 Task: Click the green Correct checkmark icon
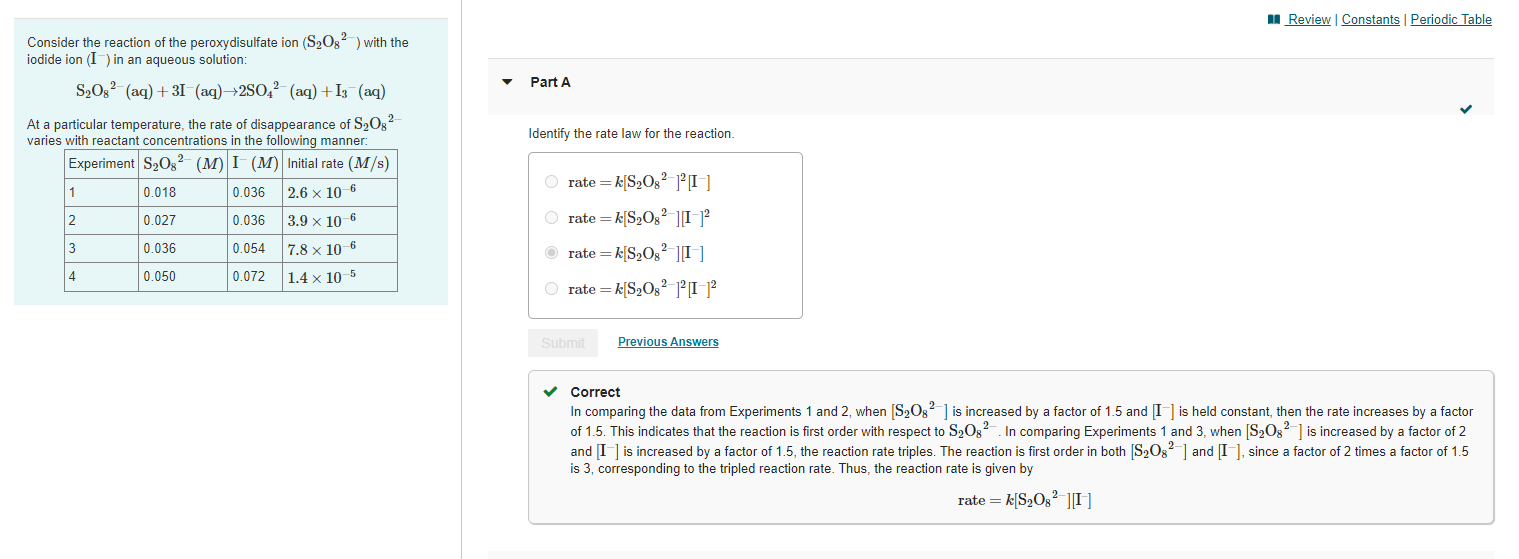550,392
